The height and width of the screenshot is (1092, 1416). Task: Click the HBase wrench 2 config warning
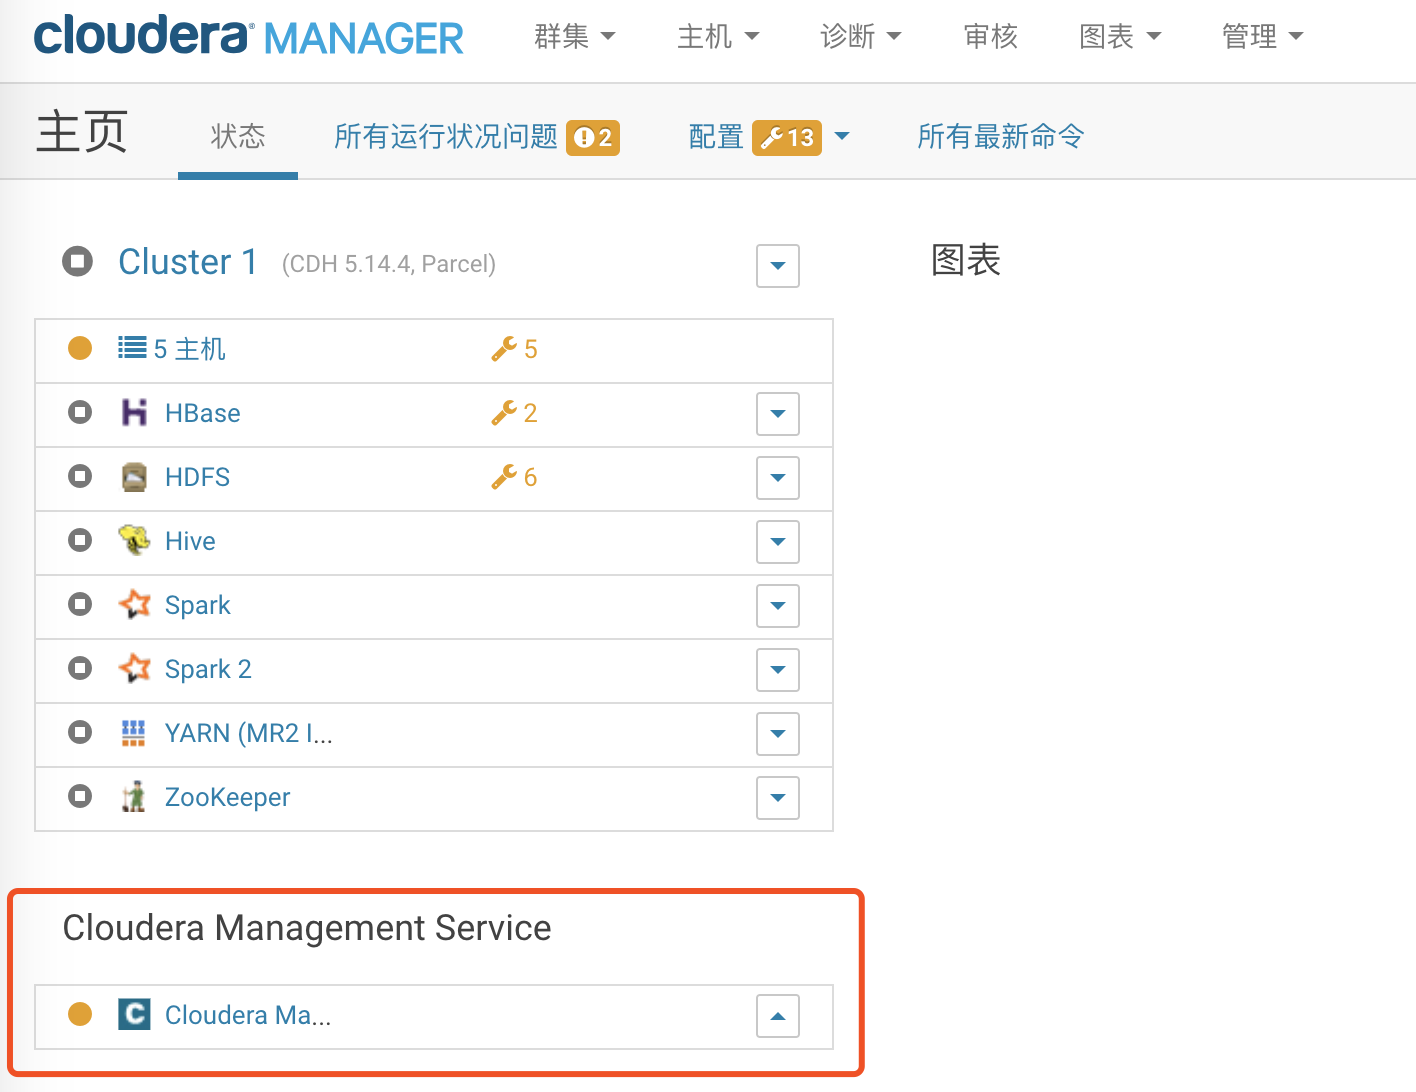pos(514,413)
